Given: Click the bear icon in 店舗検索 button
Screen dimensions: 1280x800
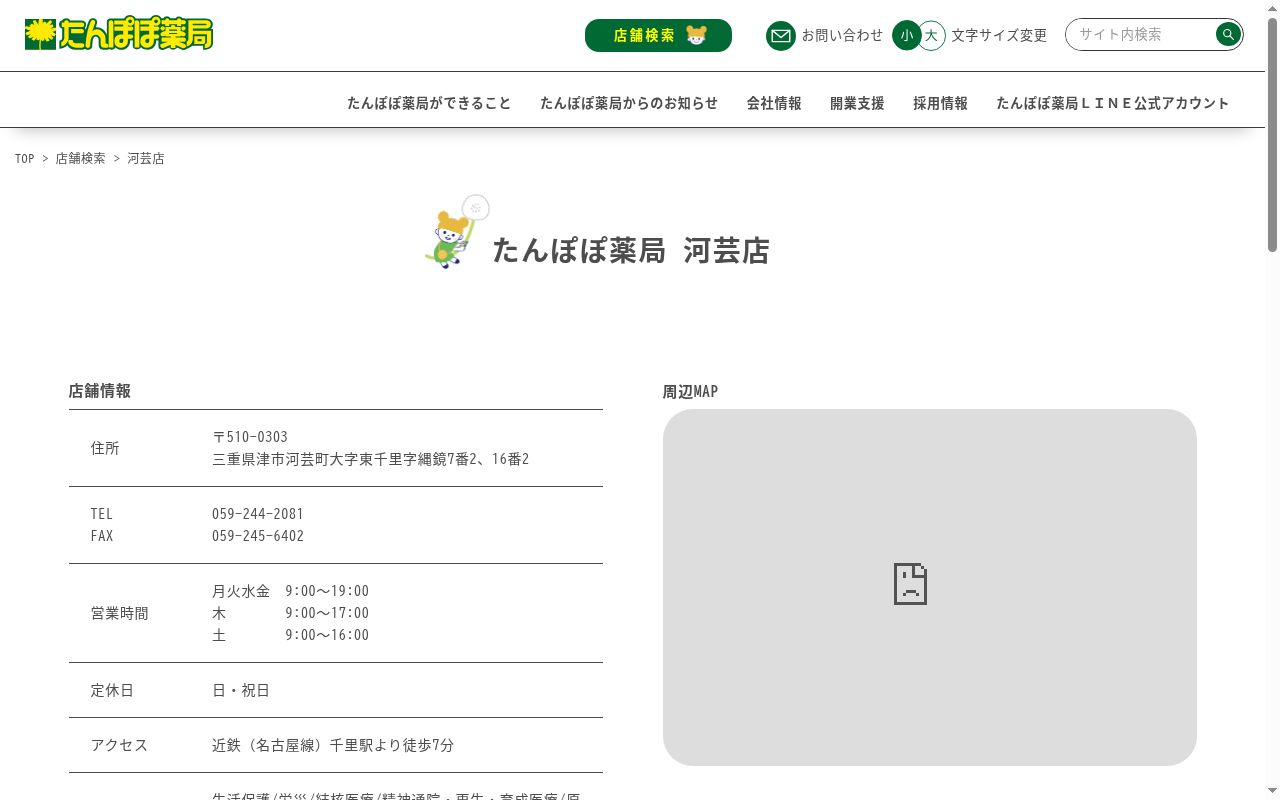Looking at the screenshot, I should pyautogui.click(x=697, y=35).
